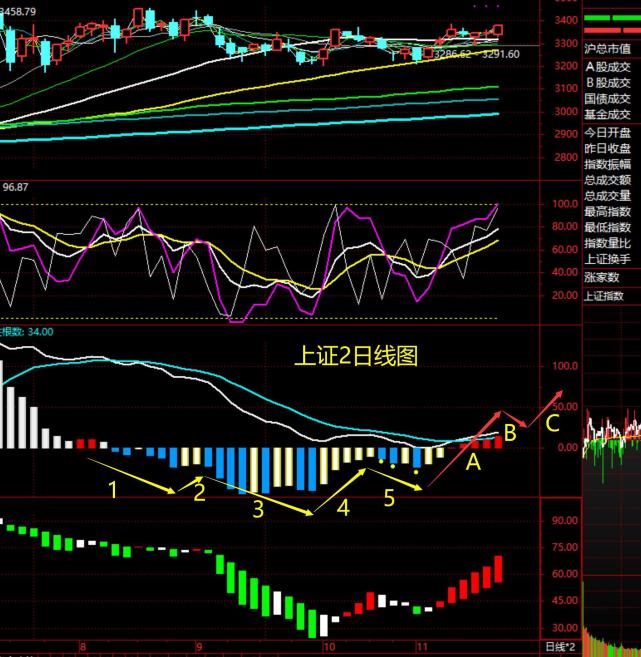Viewport: 641px width, 657px height.
Task: Click the 上证2日线图 chart title text
Action: click(354, 355)
